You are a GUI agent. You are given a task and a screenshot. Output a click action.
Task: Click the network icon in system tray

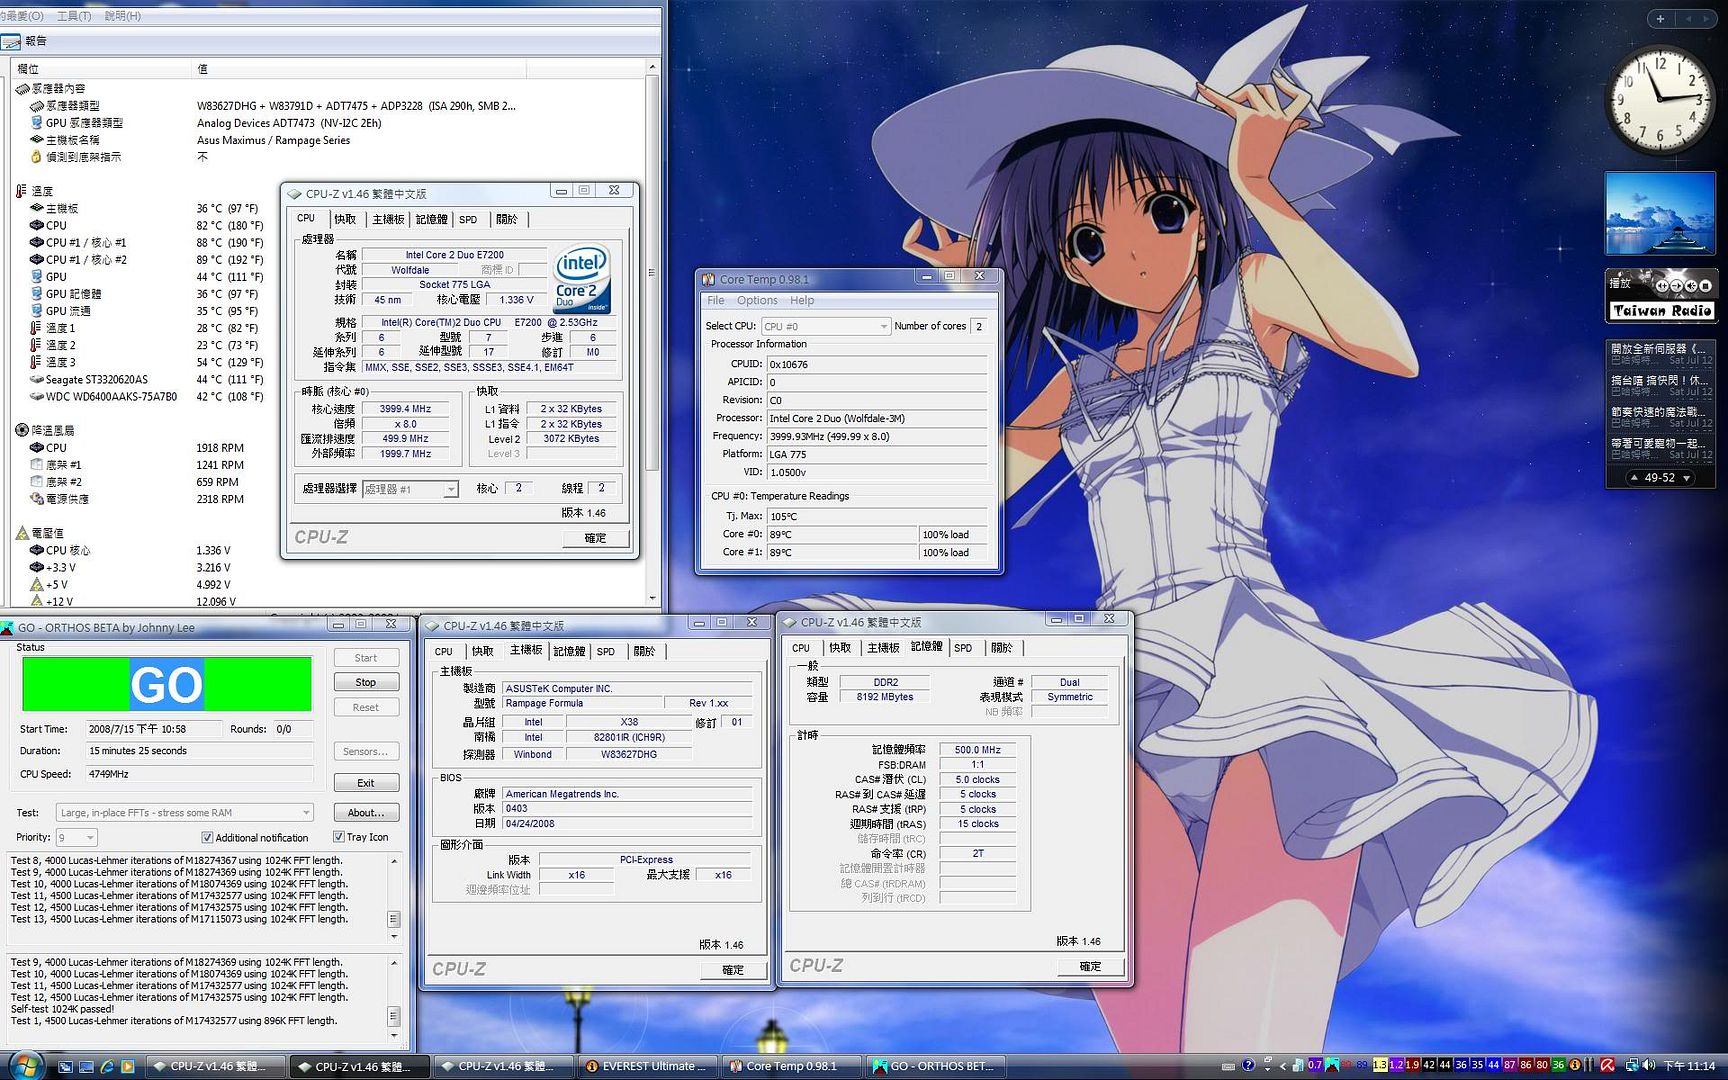pyautogui.click(x=1632, y=1065)
